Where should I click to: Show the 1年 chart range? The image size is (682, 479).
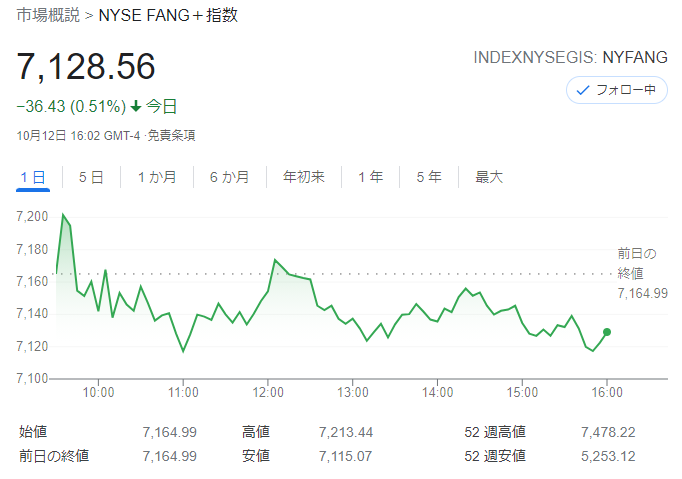(x=370, y=177)
